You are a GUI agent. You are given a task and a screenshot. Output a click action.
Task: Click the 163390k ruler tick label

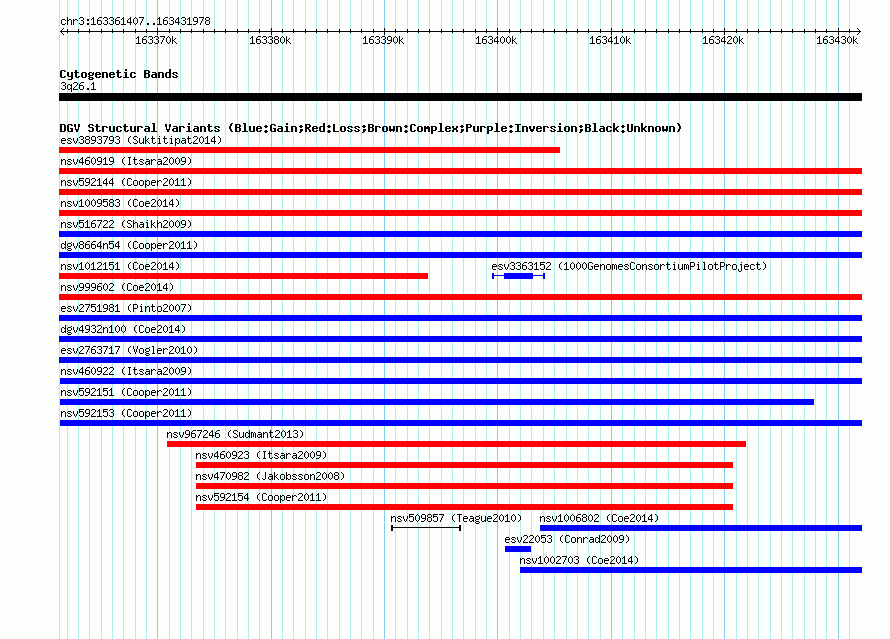pos(383,41)
